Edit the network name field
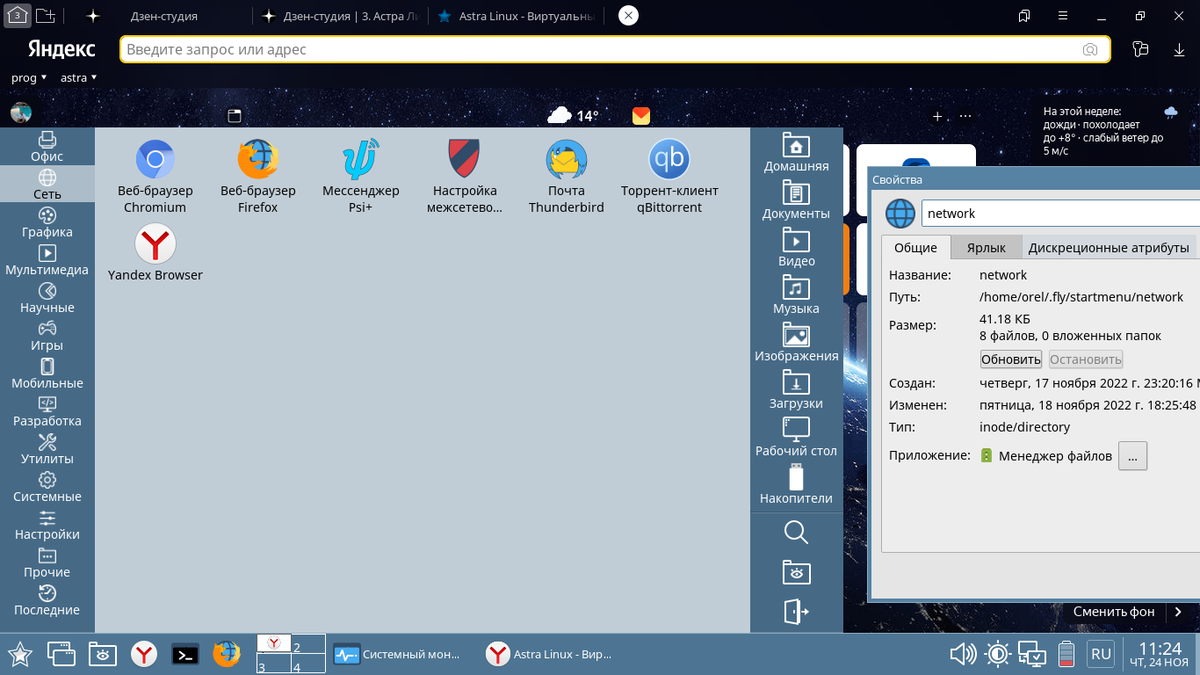Image resolution: width=1200 pixels, height=675 pixels. 1060,213
